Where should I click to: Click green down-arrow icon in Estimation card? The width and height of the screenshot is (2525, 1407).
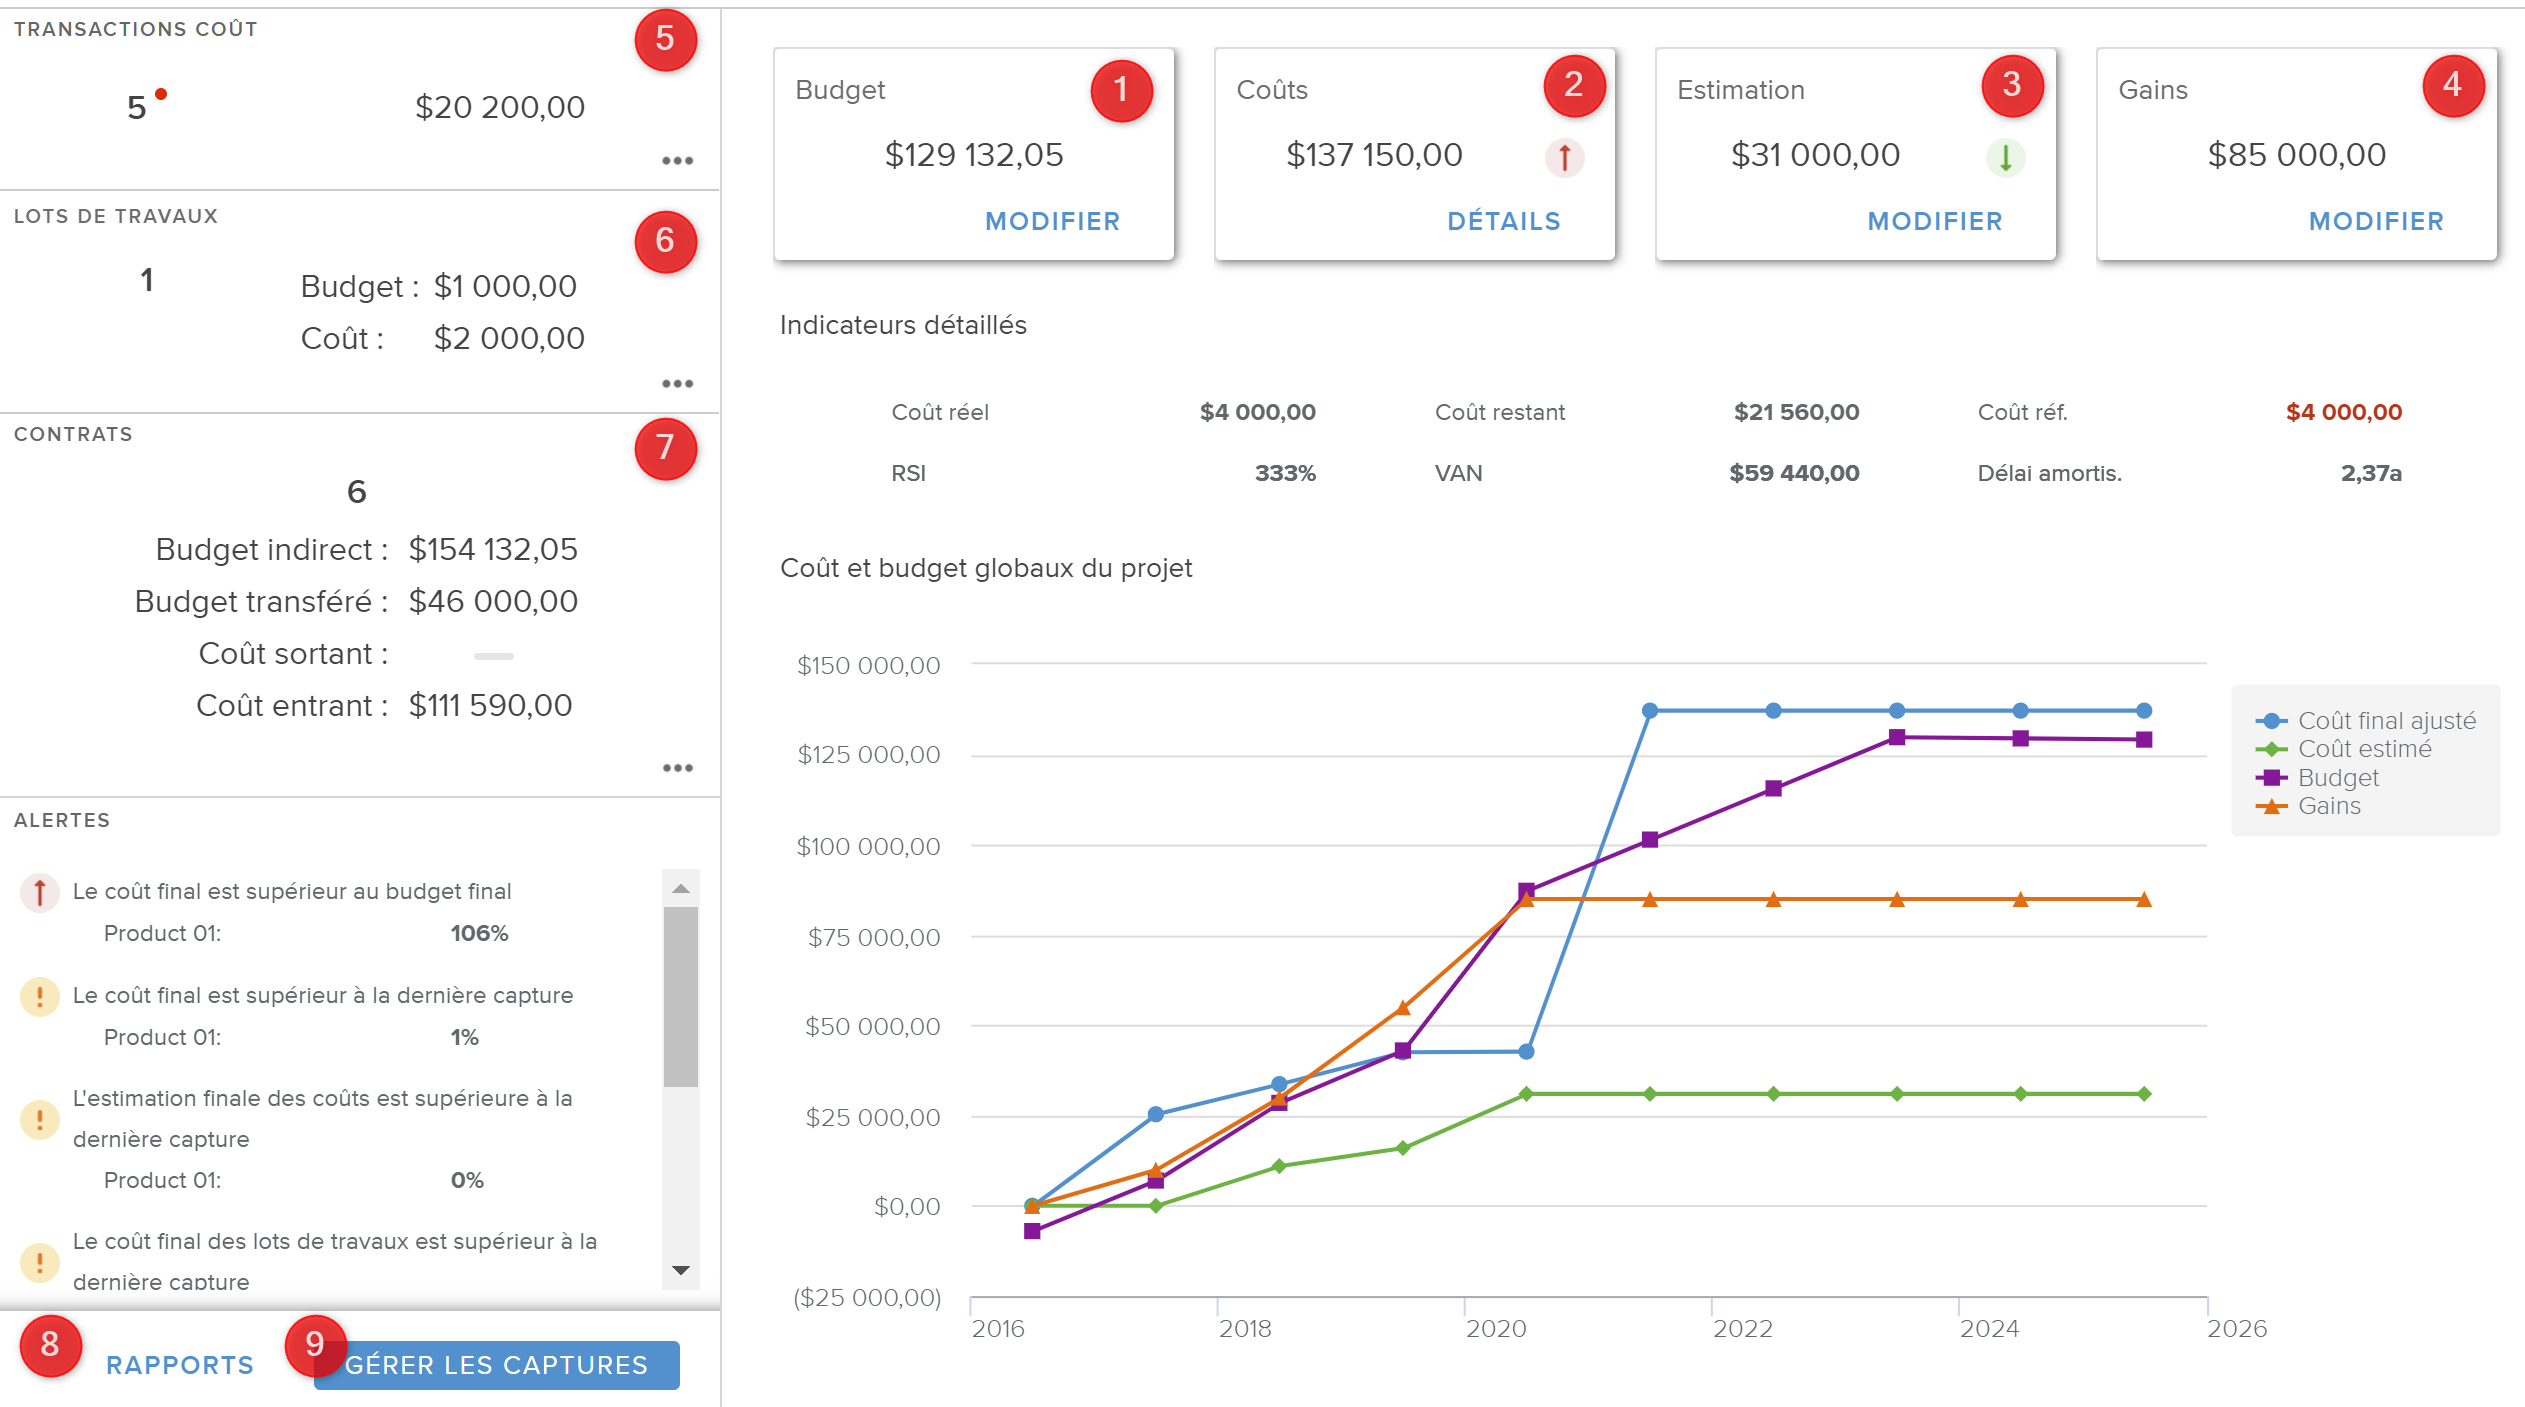(x=2005, y=157)
